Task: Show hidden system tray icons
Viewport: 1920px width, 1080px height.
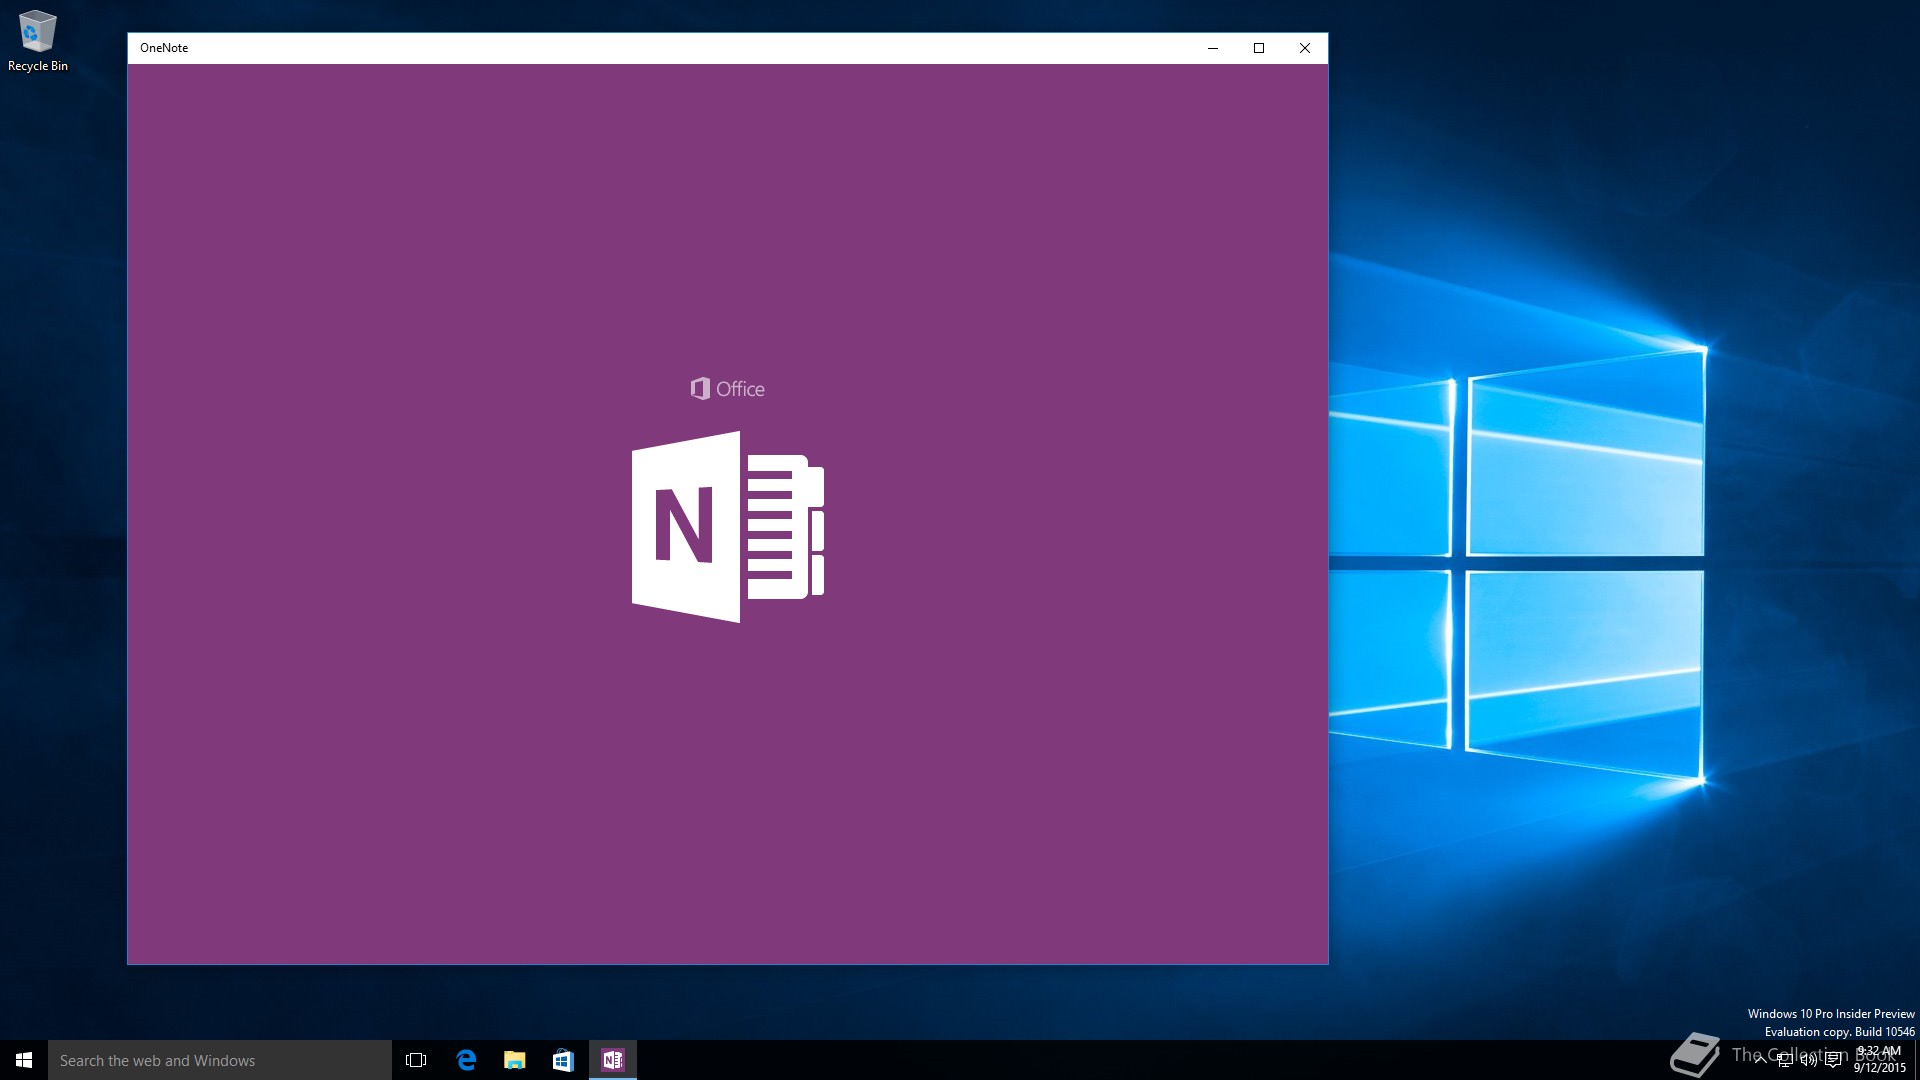Action: click(1760, 1060)
